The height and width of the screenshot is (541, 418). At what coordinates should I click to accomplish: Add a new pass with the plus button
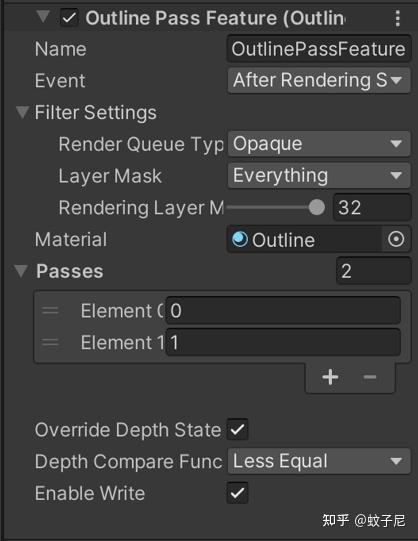pos(330,377)
